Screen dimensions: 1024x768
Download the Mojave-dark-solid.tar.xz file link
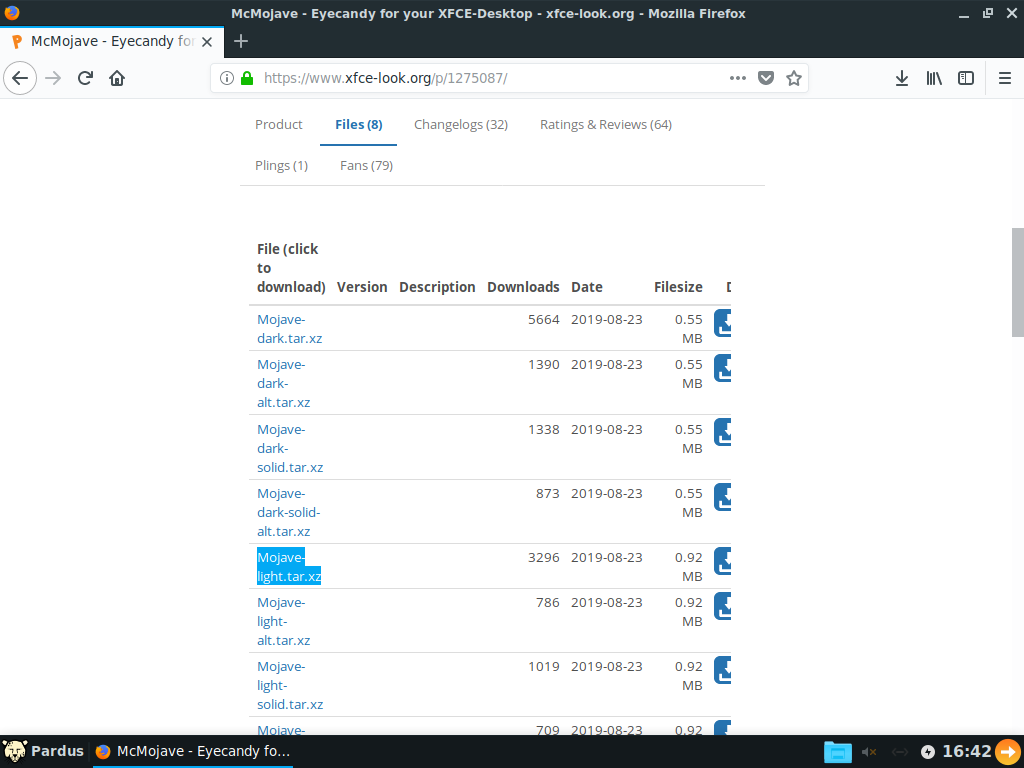[x=290, y=448]
